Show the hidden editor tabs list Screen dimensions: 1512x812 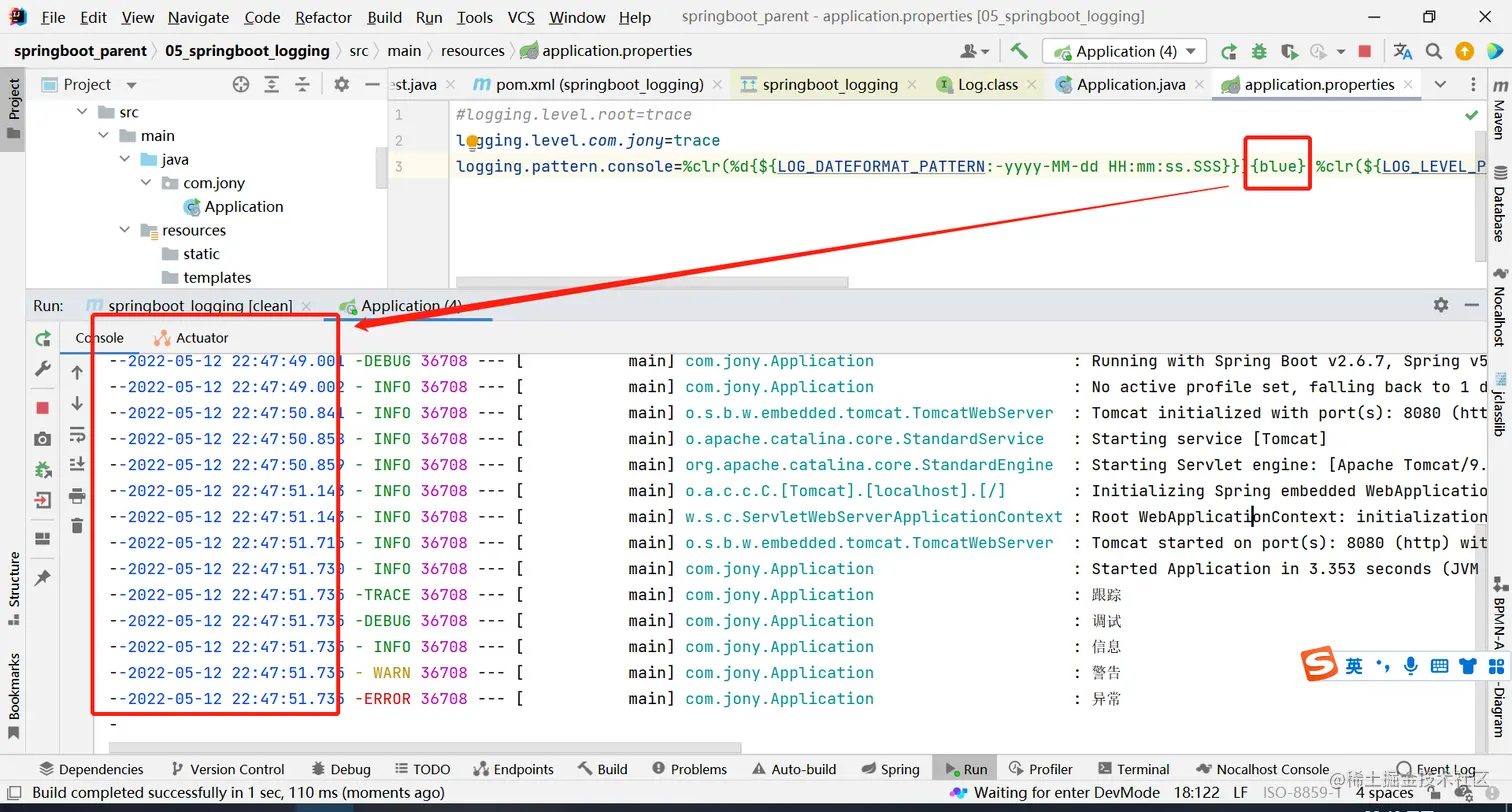point(1439,85)
